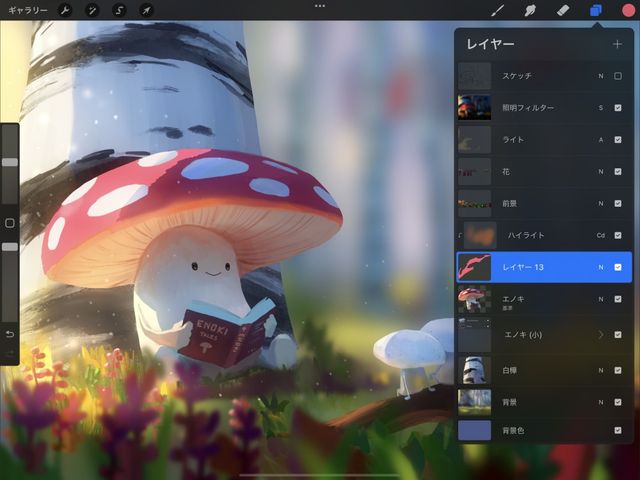Open the Actions wrench menu

[x=65, y=10]
